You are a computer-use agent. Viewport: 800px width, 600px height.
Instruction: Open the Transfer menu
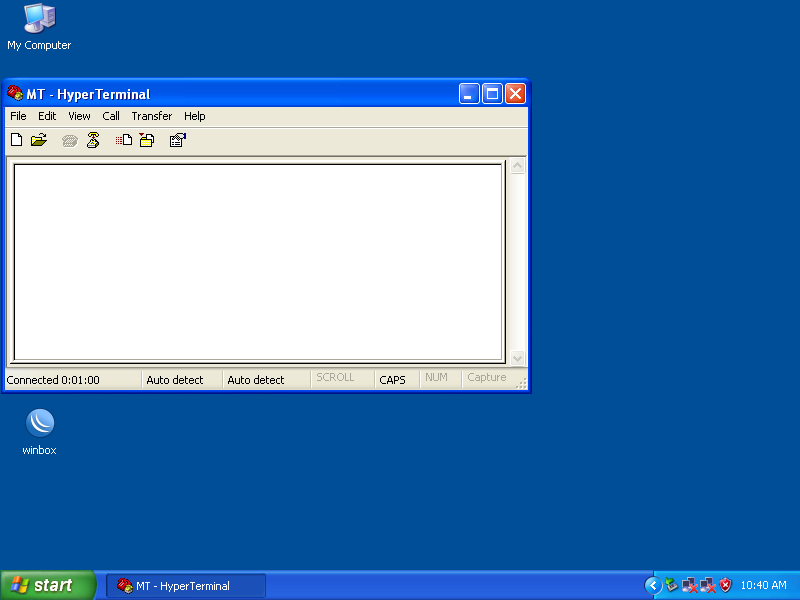[x=151, y=116]
